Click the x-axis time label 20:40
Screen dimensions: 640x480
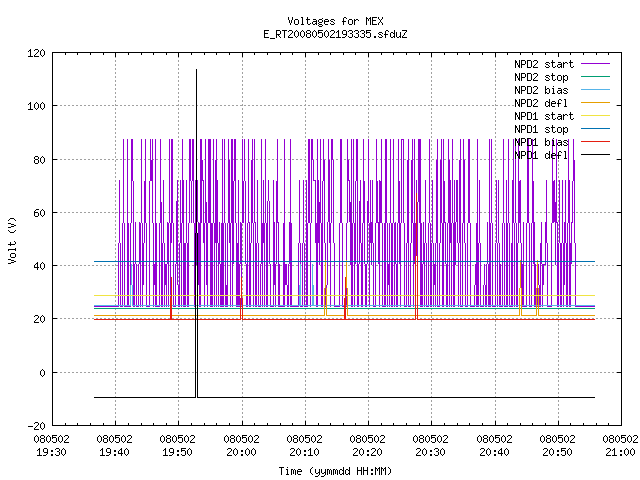(x=494, y=452)
